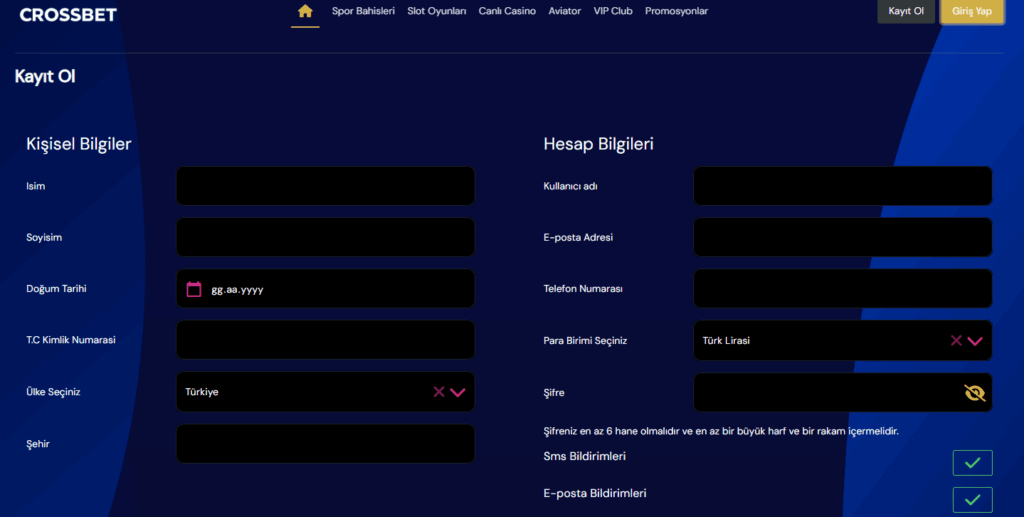The image size is (1024, 517).
Task: Click the Sms Bildirimleri label
Action: click(x=584, y=456)
